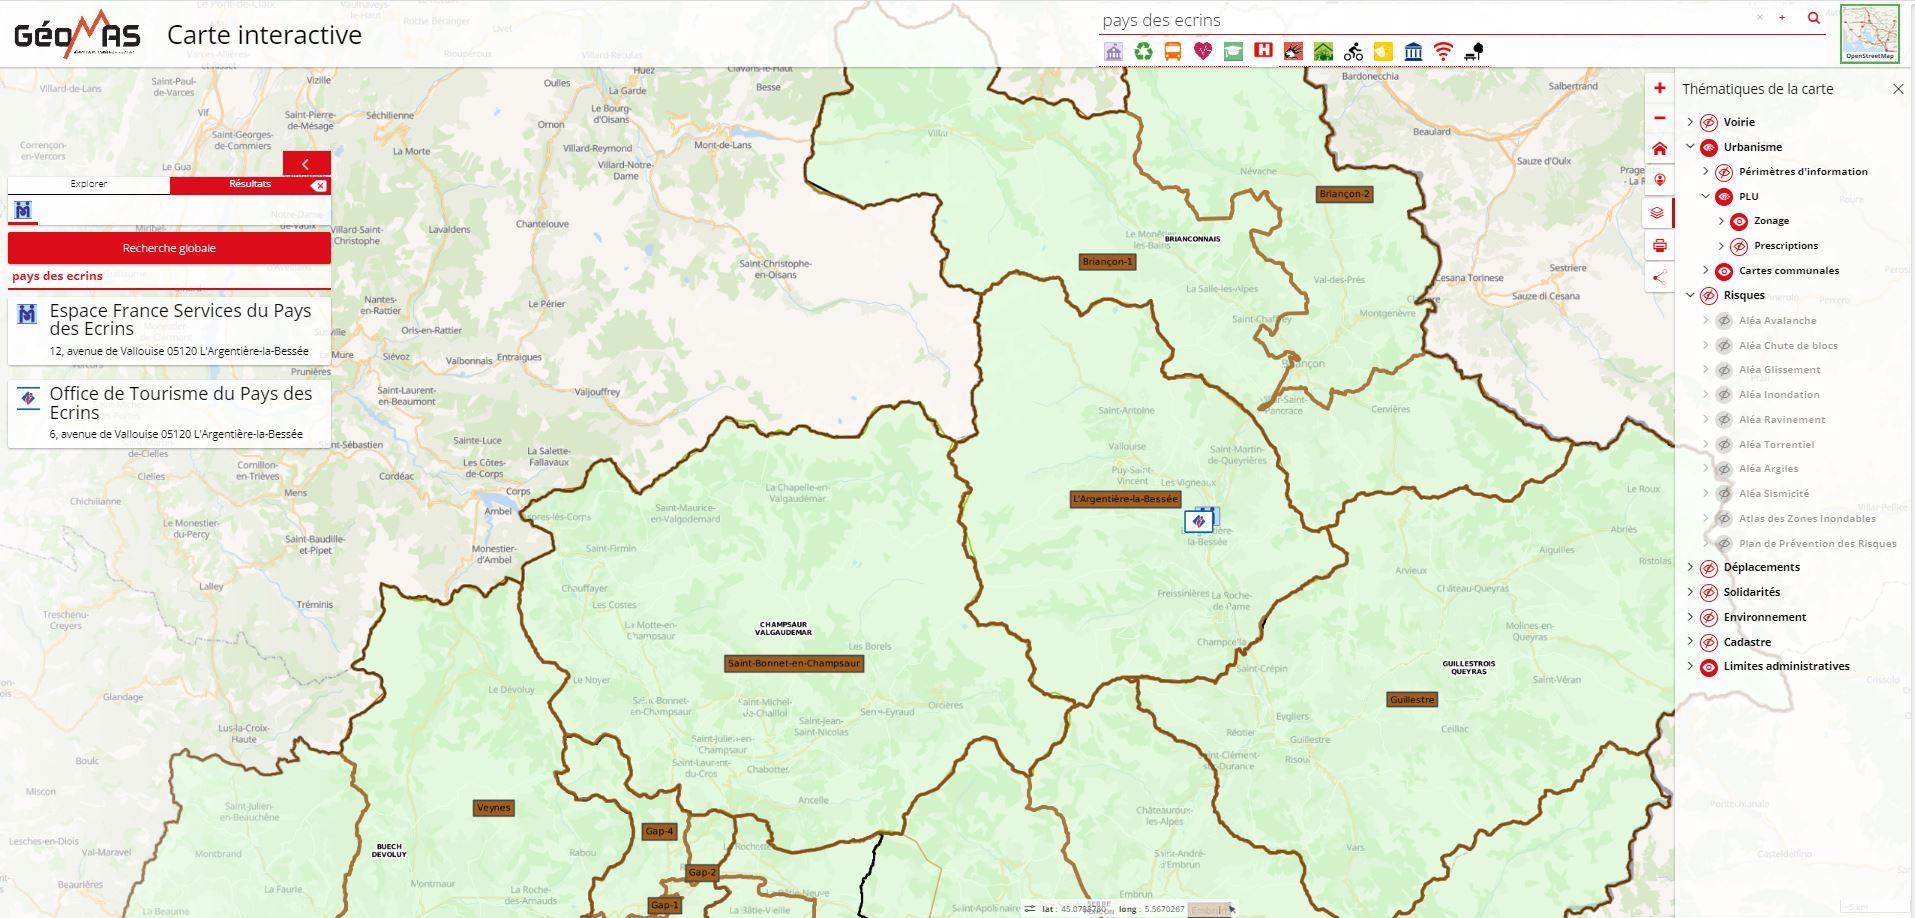Click the home extent map button
Viewport: 1915px width, 918px height.
tap(1660, 149)
